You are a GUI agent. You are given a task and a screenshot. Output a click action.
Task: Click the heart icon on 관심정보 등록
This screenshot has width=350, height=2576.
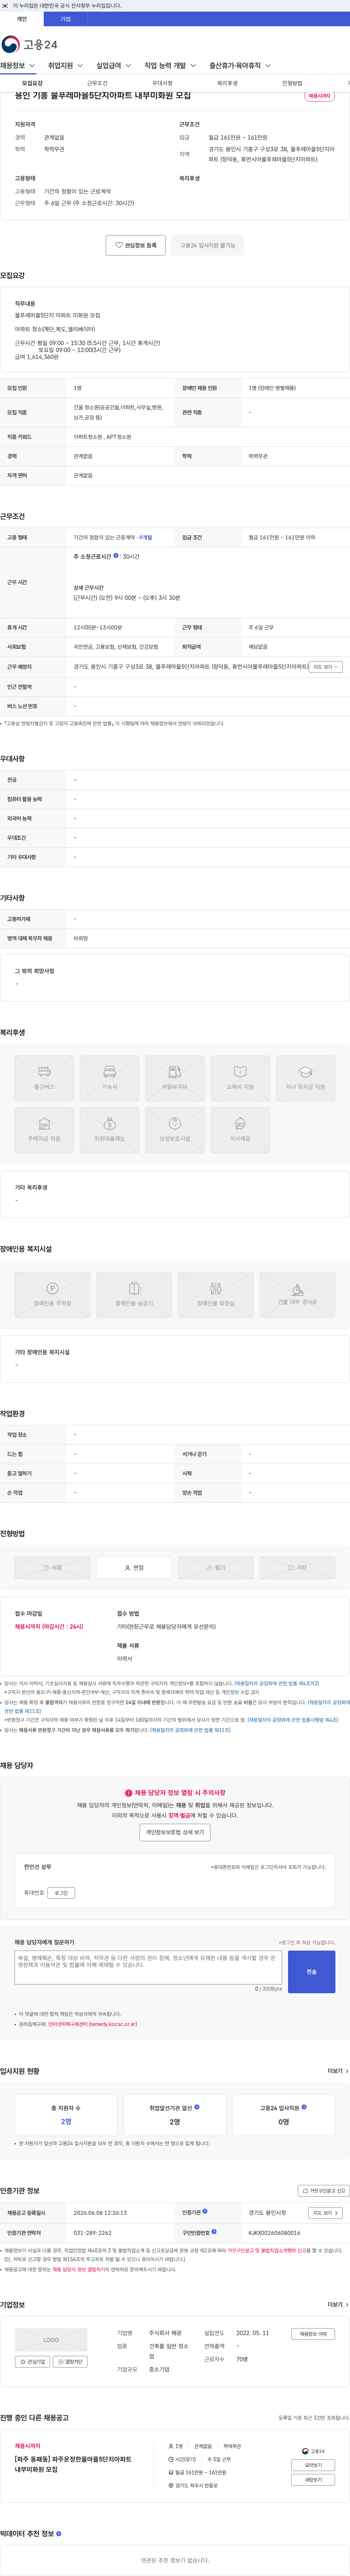point(119,245)
